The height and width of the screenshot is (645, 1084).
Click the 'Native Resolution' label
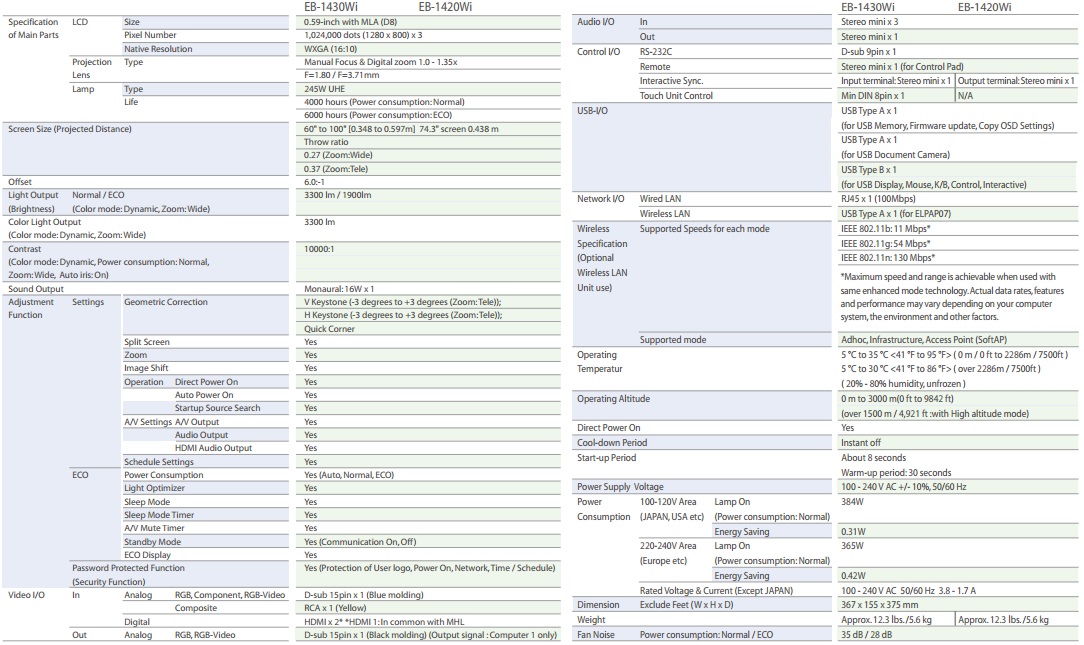point(158,49)
